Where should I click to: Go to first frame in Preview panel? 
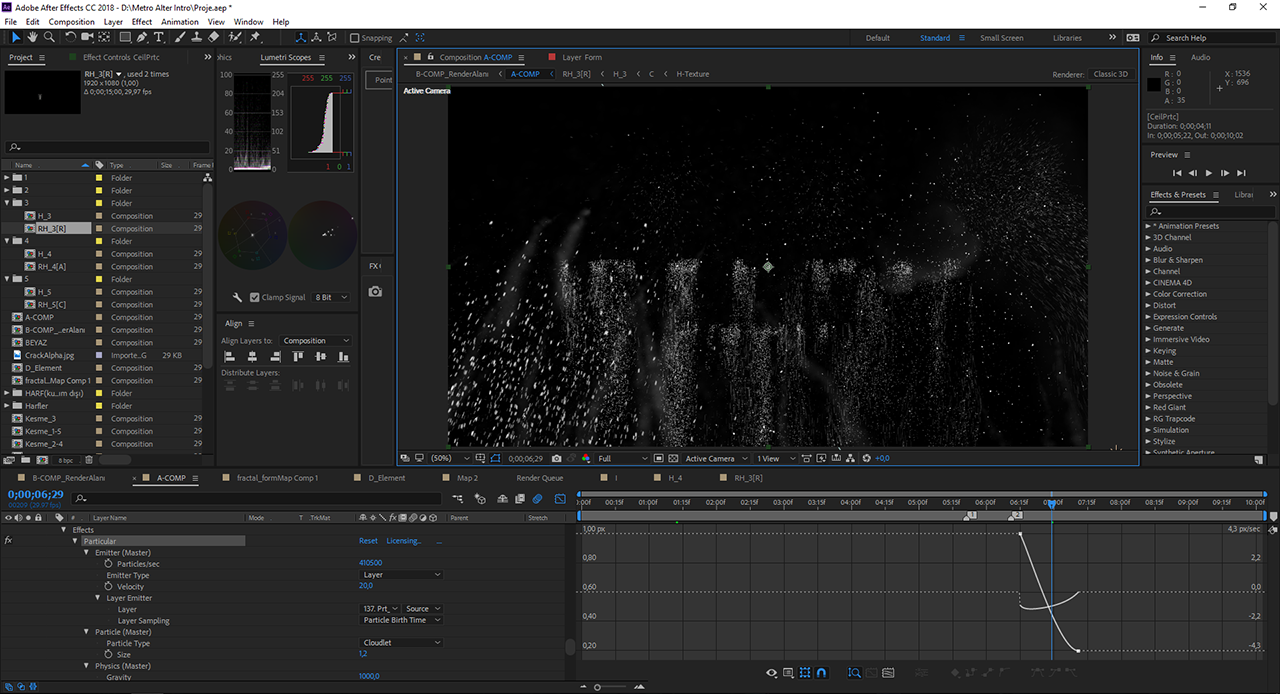1176,173
